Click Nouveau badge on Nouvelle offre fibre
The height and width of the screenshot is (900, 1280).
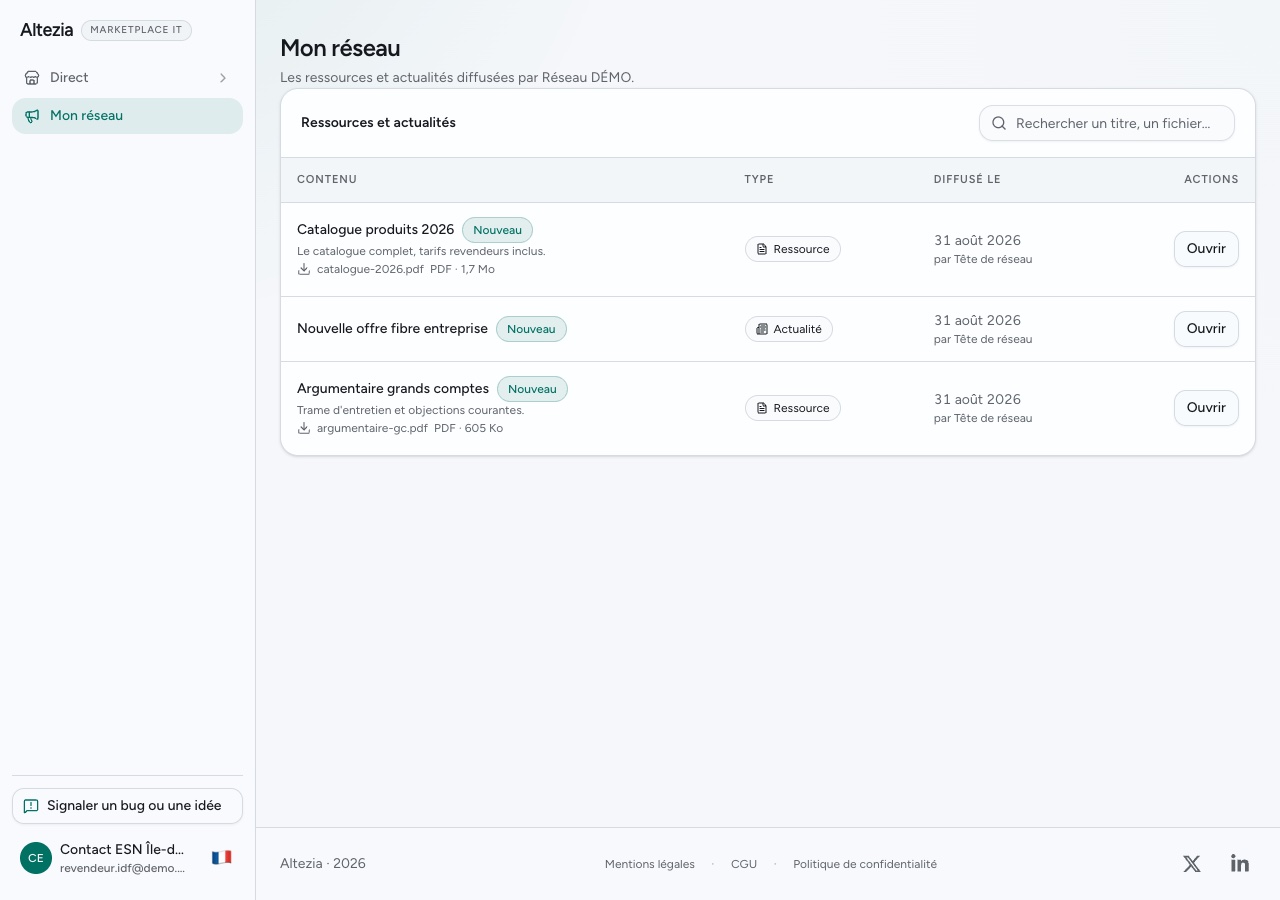pos(531,329)
